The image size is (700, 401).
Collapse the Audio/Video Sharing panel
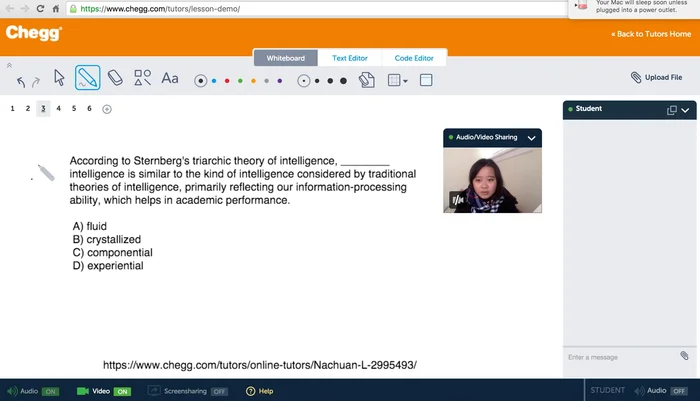click(x=532, y=137)
